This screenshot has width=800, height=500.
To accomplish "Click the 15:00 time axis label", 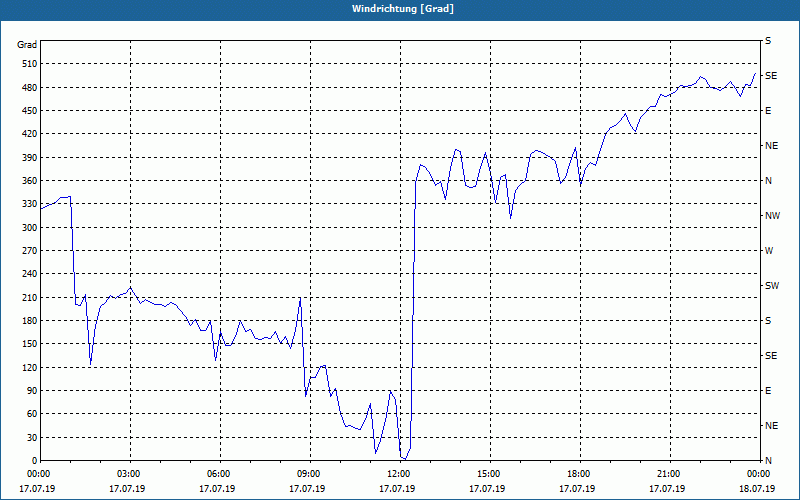I will point(490,474).
